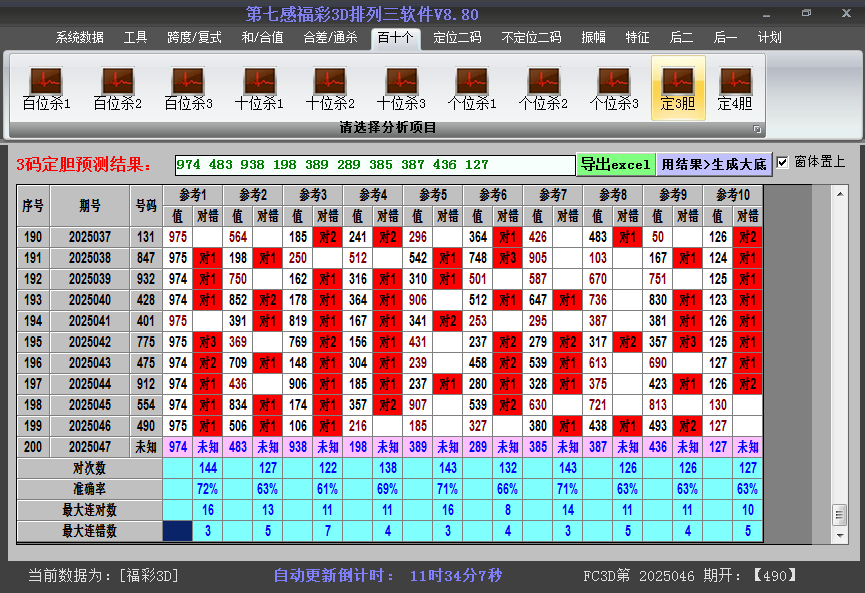The height and width of the screenshot is (593, 865).
Task: Click the 准确率 row label
Action: pos(89,489)
